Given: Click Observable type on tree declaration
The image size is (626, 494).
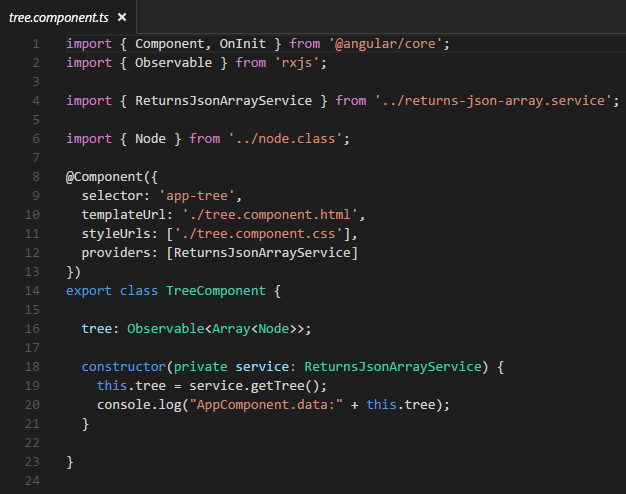Looking at the screenshot, I should click(x=166, y=329).
